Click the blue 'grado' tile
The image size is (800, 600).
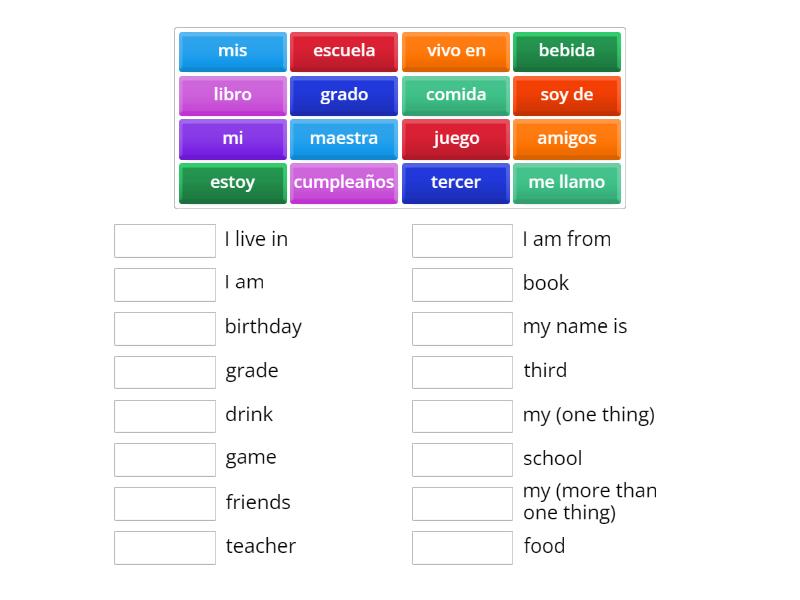pyautogui.click(x=344, y=95)
